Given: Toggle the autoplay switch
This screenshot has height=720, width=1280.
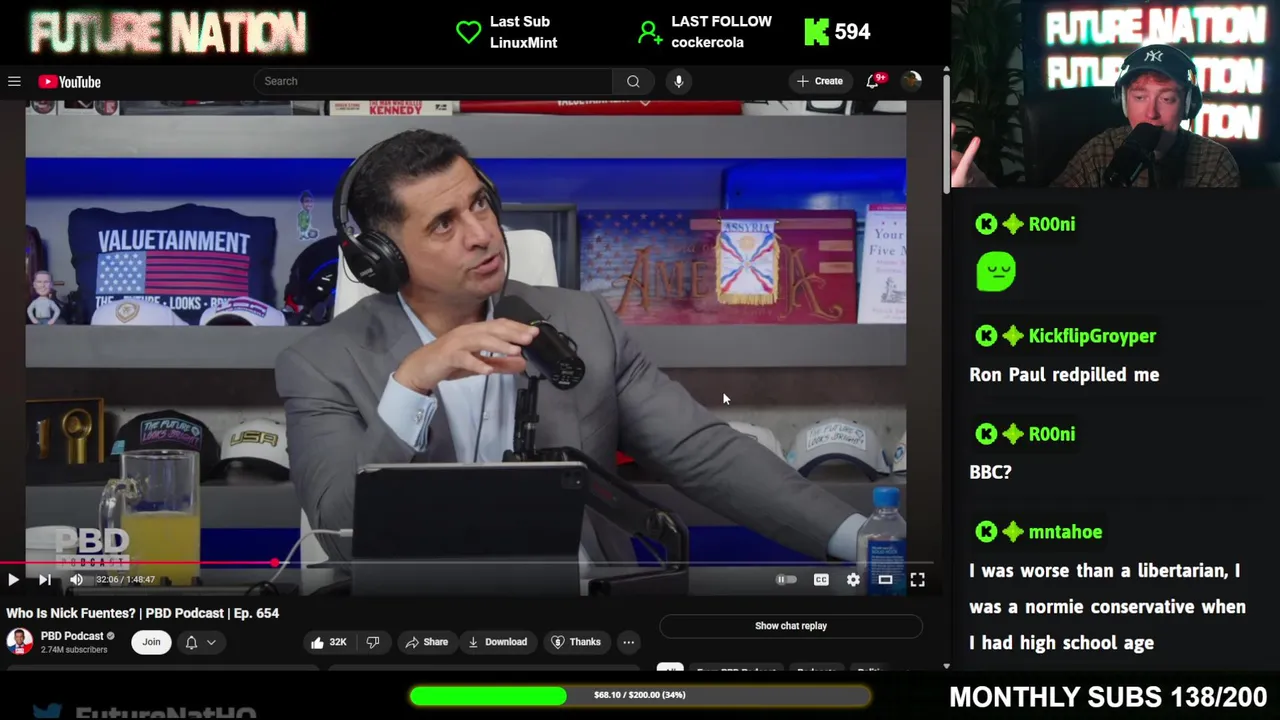Looking at the screenshot, I should (787, 579).
